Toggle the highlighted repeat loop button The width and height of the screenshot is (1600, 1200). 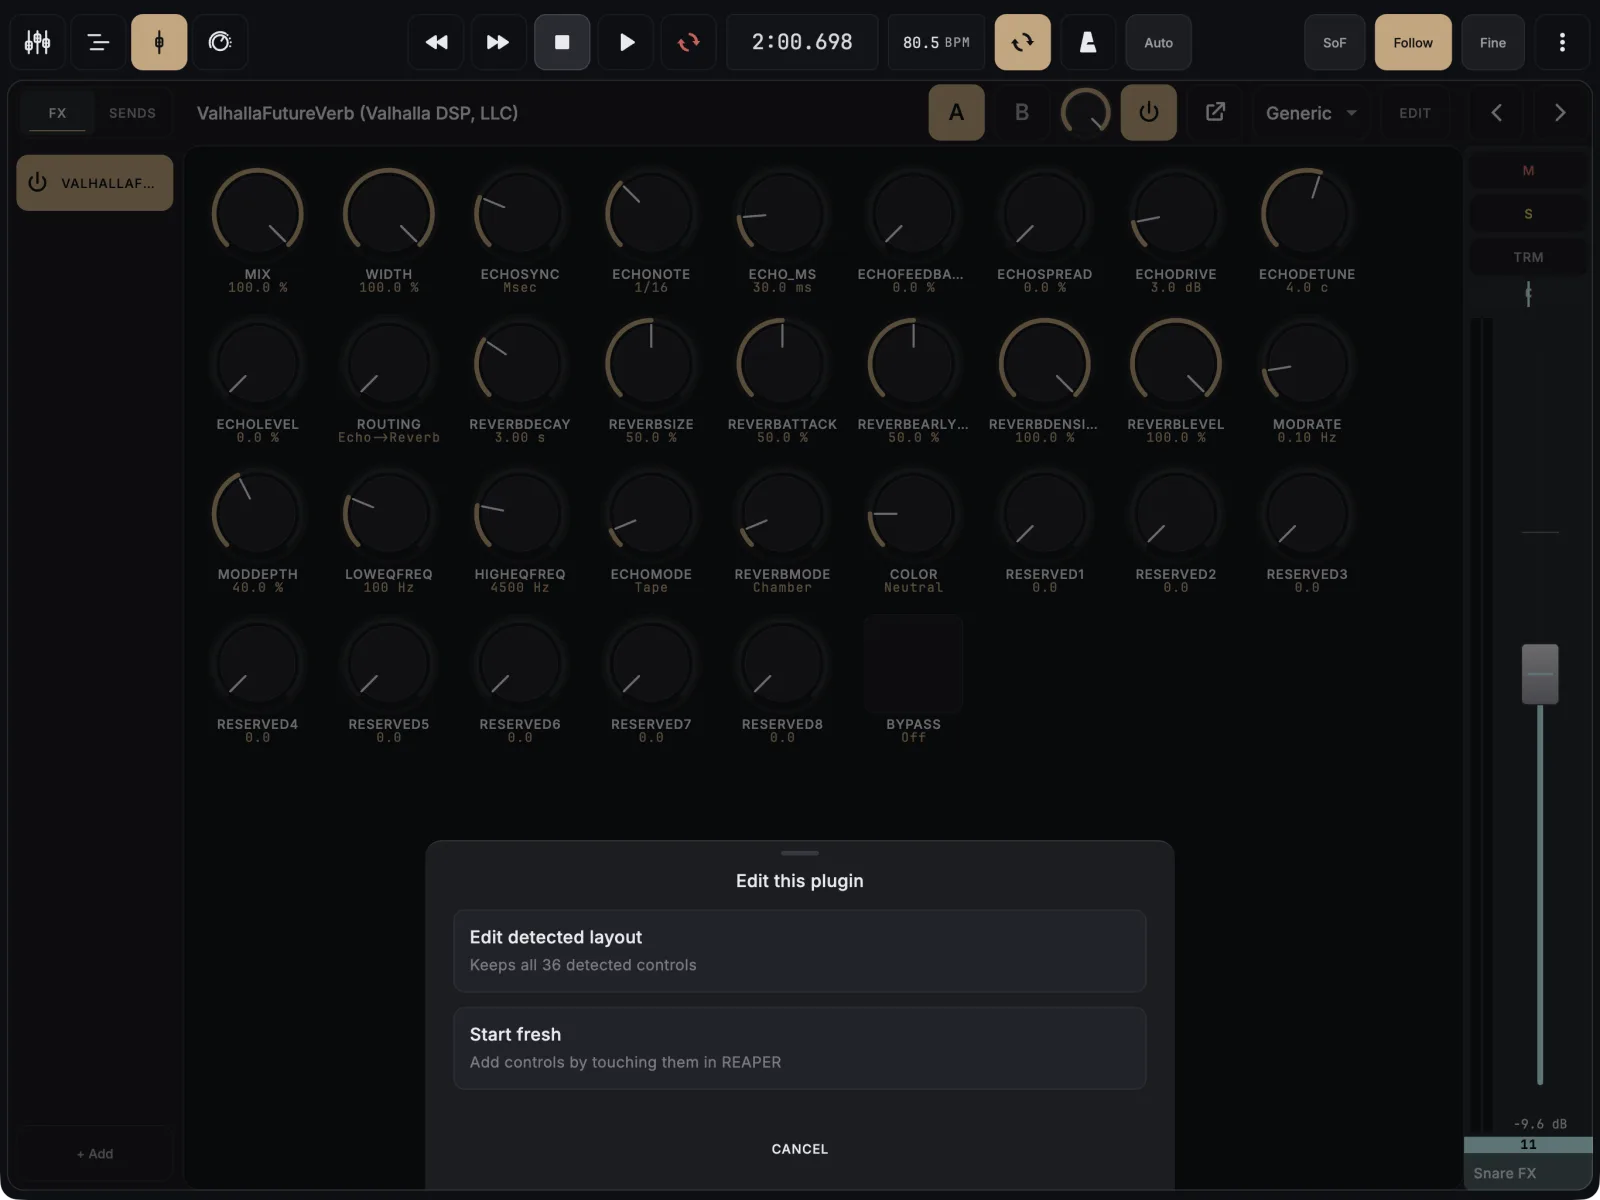click(1022, 42)
